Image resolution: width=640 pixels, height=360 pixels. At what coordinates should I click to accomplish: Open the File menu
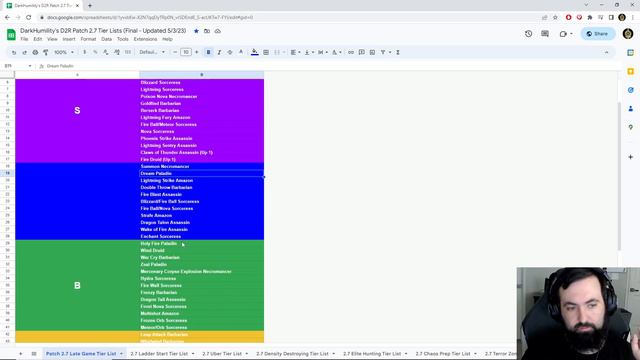[24, 39]
